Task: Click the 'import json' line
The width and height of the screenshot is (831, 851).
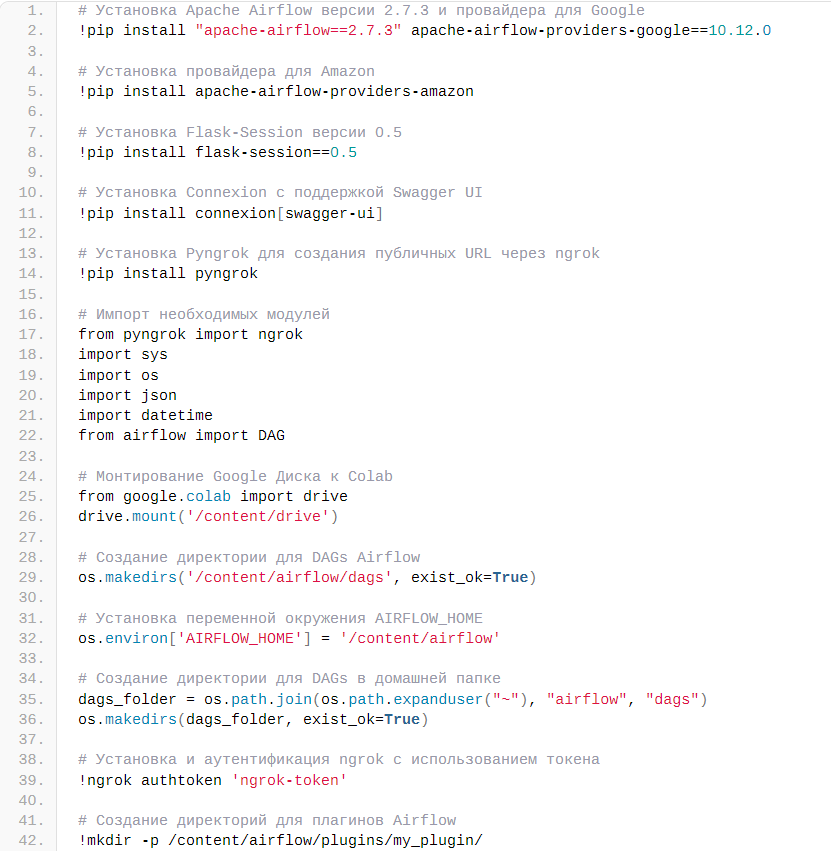Action: coord(127,396)
